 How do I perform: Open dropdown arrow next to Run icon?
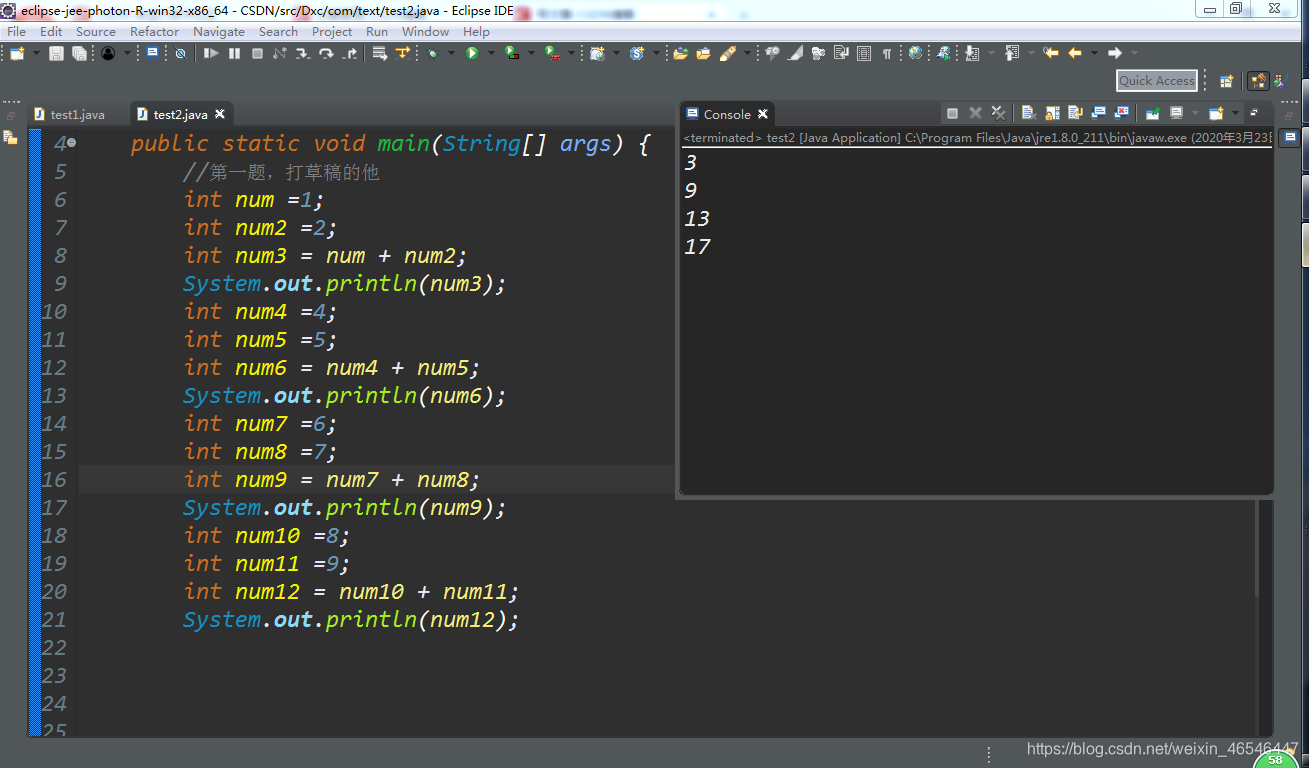[x=490, y=53]
